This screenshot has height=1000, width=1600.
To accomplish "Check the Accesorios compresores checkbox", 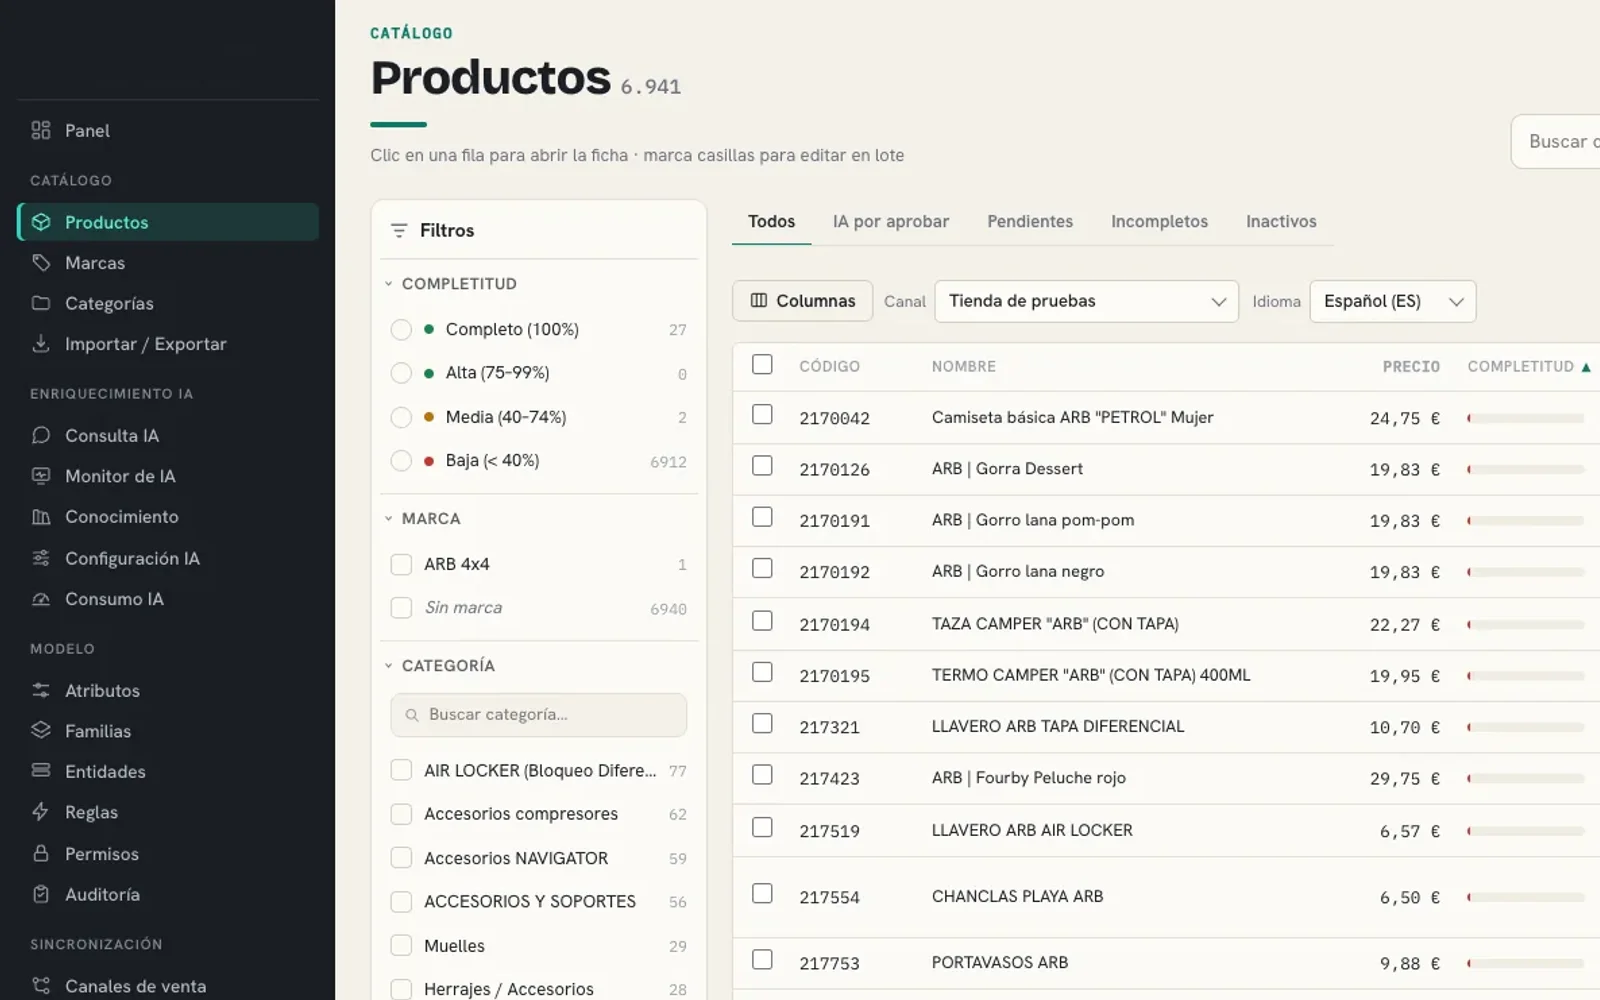I will coord(401,814).
